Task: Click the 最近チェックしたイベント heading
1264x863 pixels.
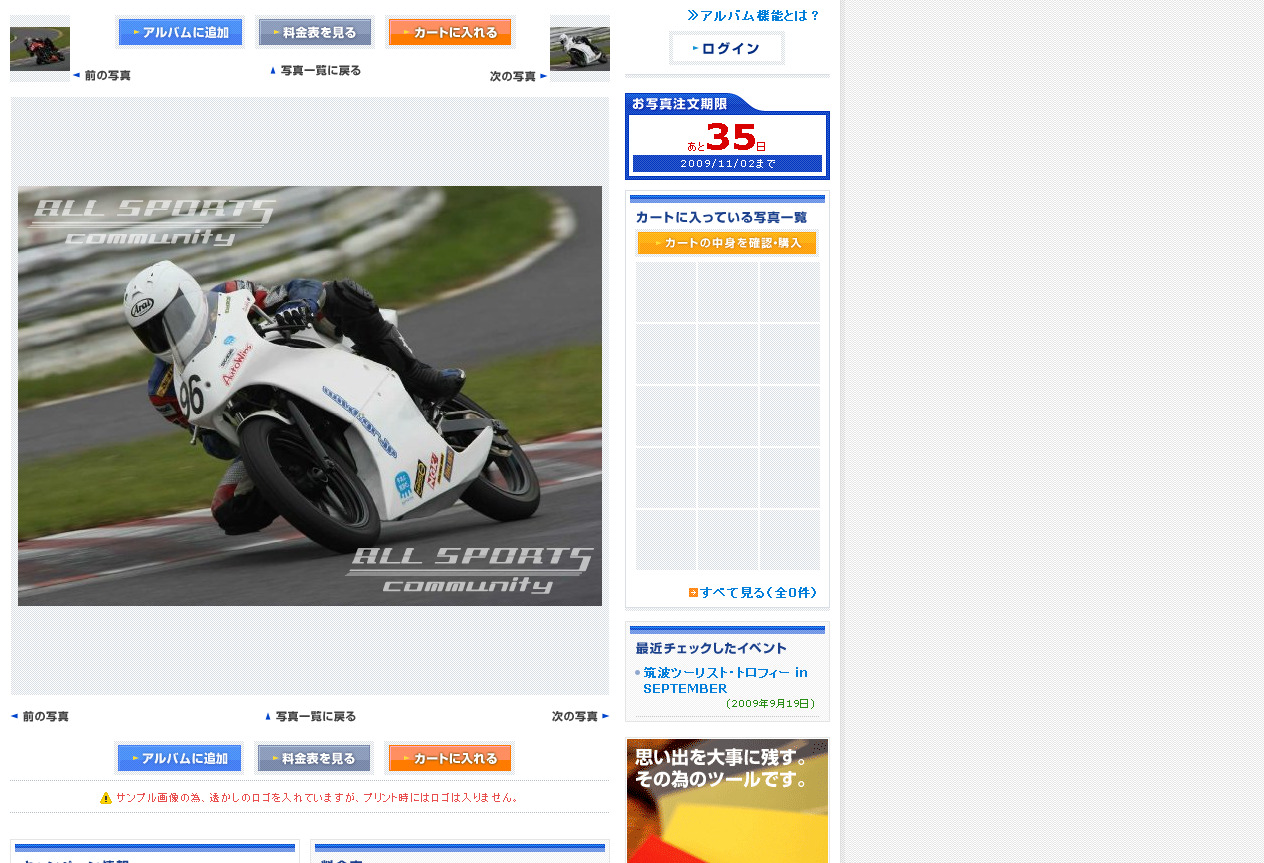Action: click(711, 648)
